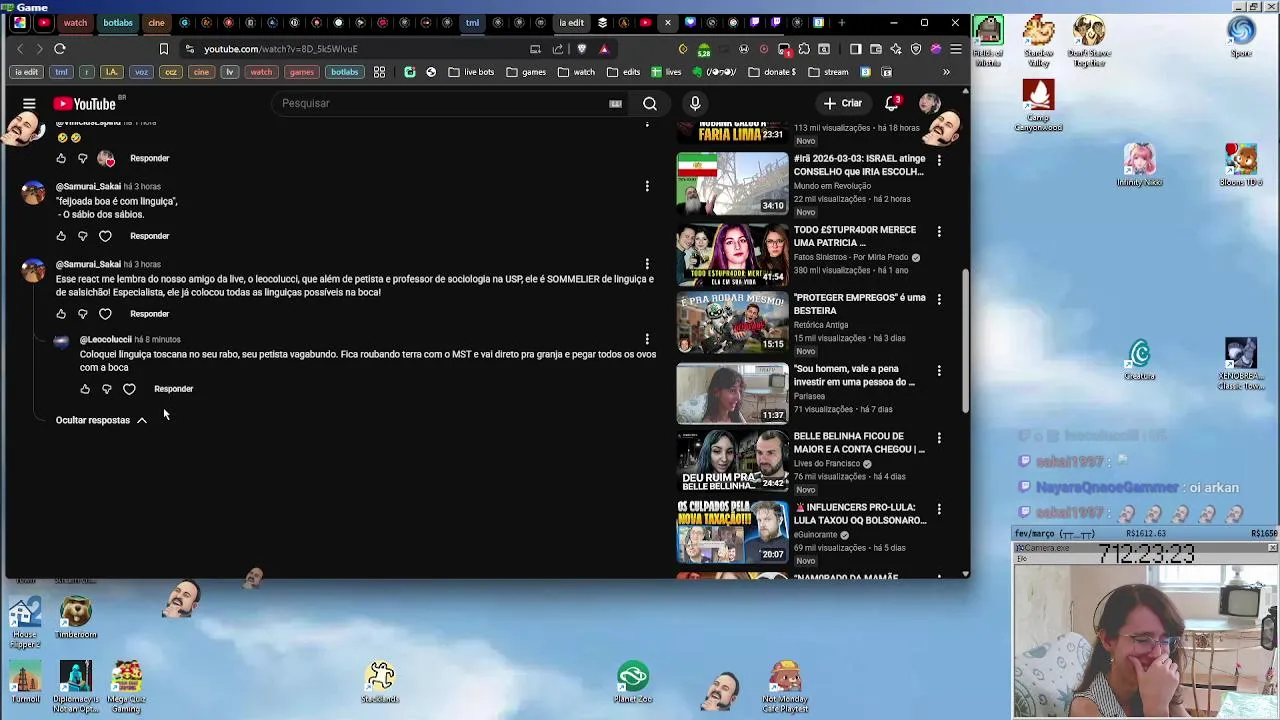Open menu for "PROTEGER EMPREGOS" video
The height and width of the screenshot is (720, 1280).
939,299
